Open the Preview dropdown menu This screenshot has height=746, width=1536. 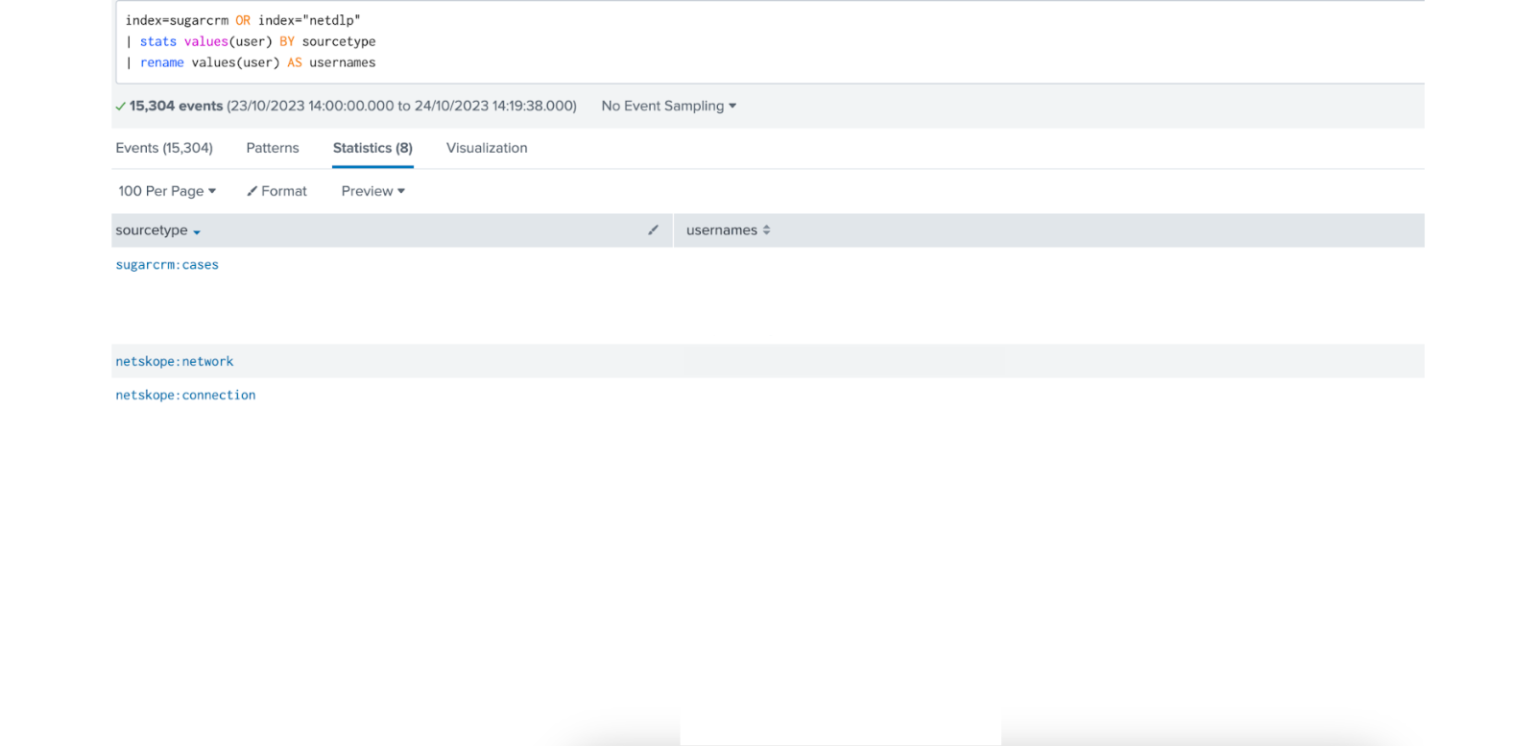(373, 191)
